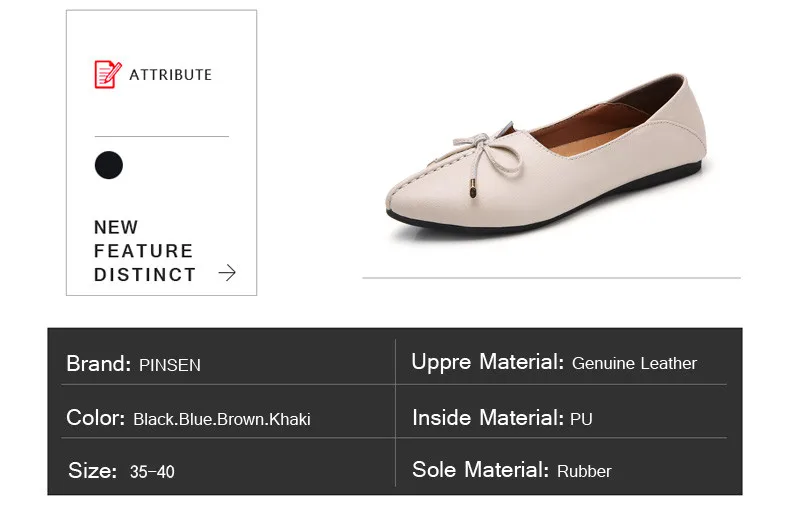Click the red attribute notepad icon
The width and height of the screenshot is (790, 527).
point(108,74)
